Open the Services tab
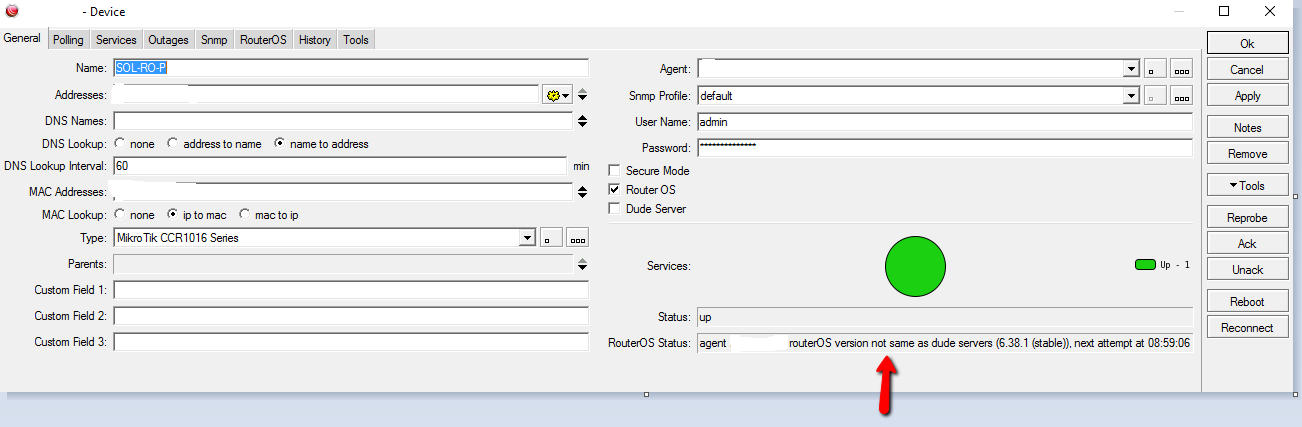 116,40
